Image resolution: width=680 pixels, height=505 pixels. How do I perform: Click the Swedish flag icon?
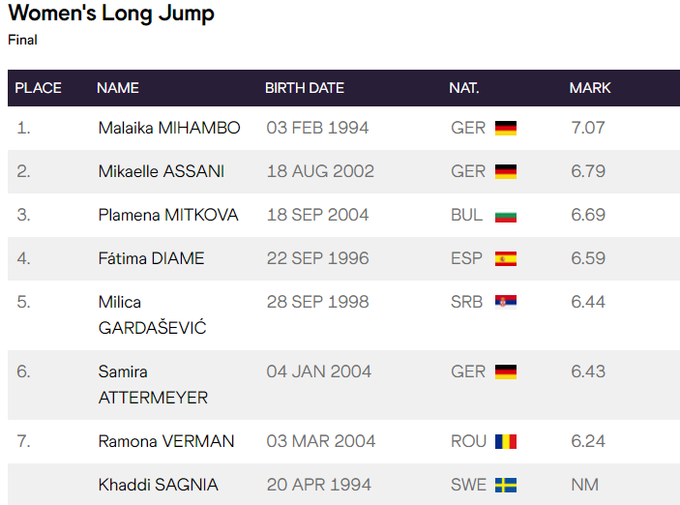click(506, 485)
